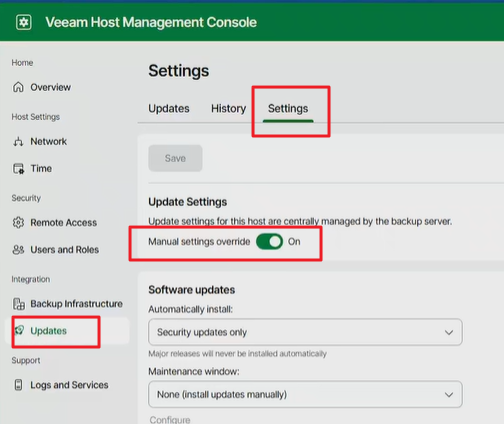Viewport: 504px width, 424px height.
Task: Click the 'Automatically install:' label
Action: click(191, 309)
